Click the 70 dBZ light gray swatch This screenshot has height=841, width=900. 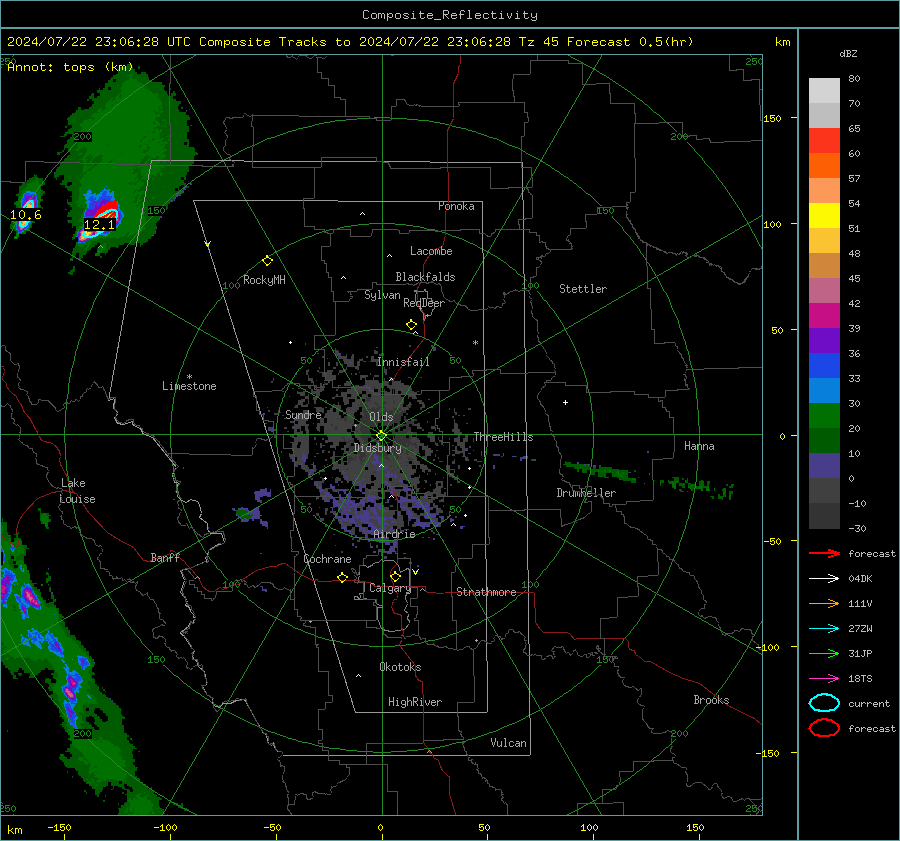[824, 91]
